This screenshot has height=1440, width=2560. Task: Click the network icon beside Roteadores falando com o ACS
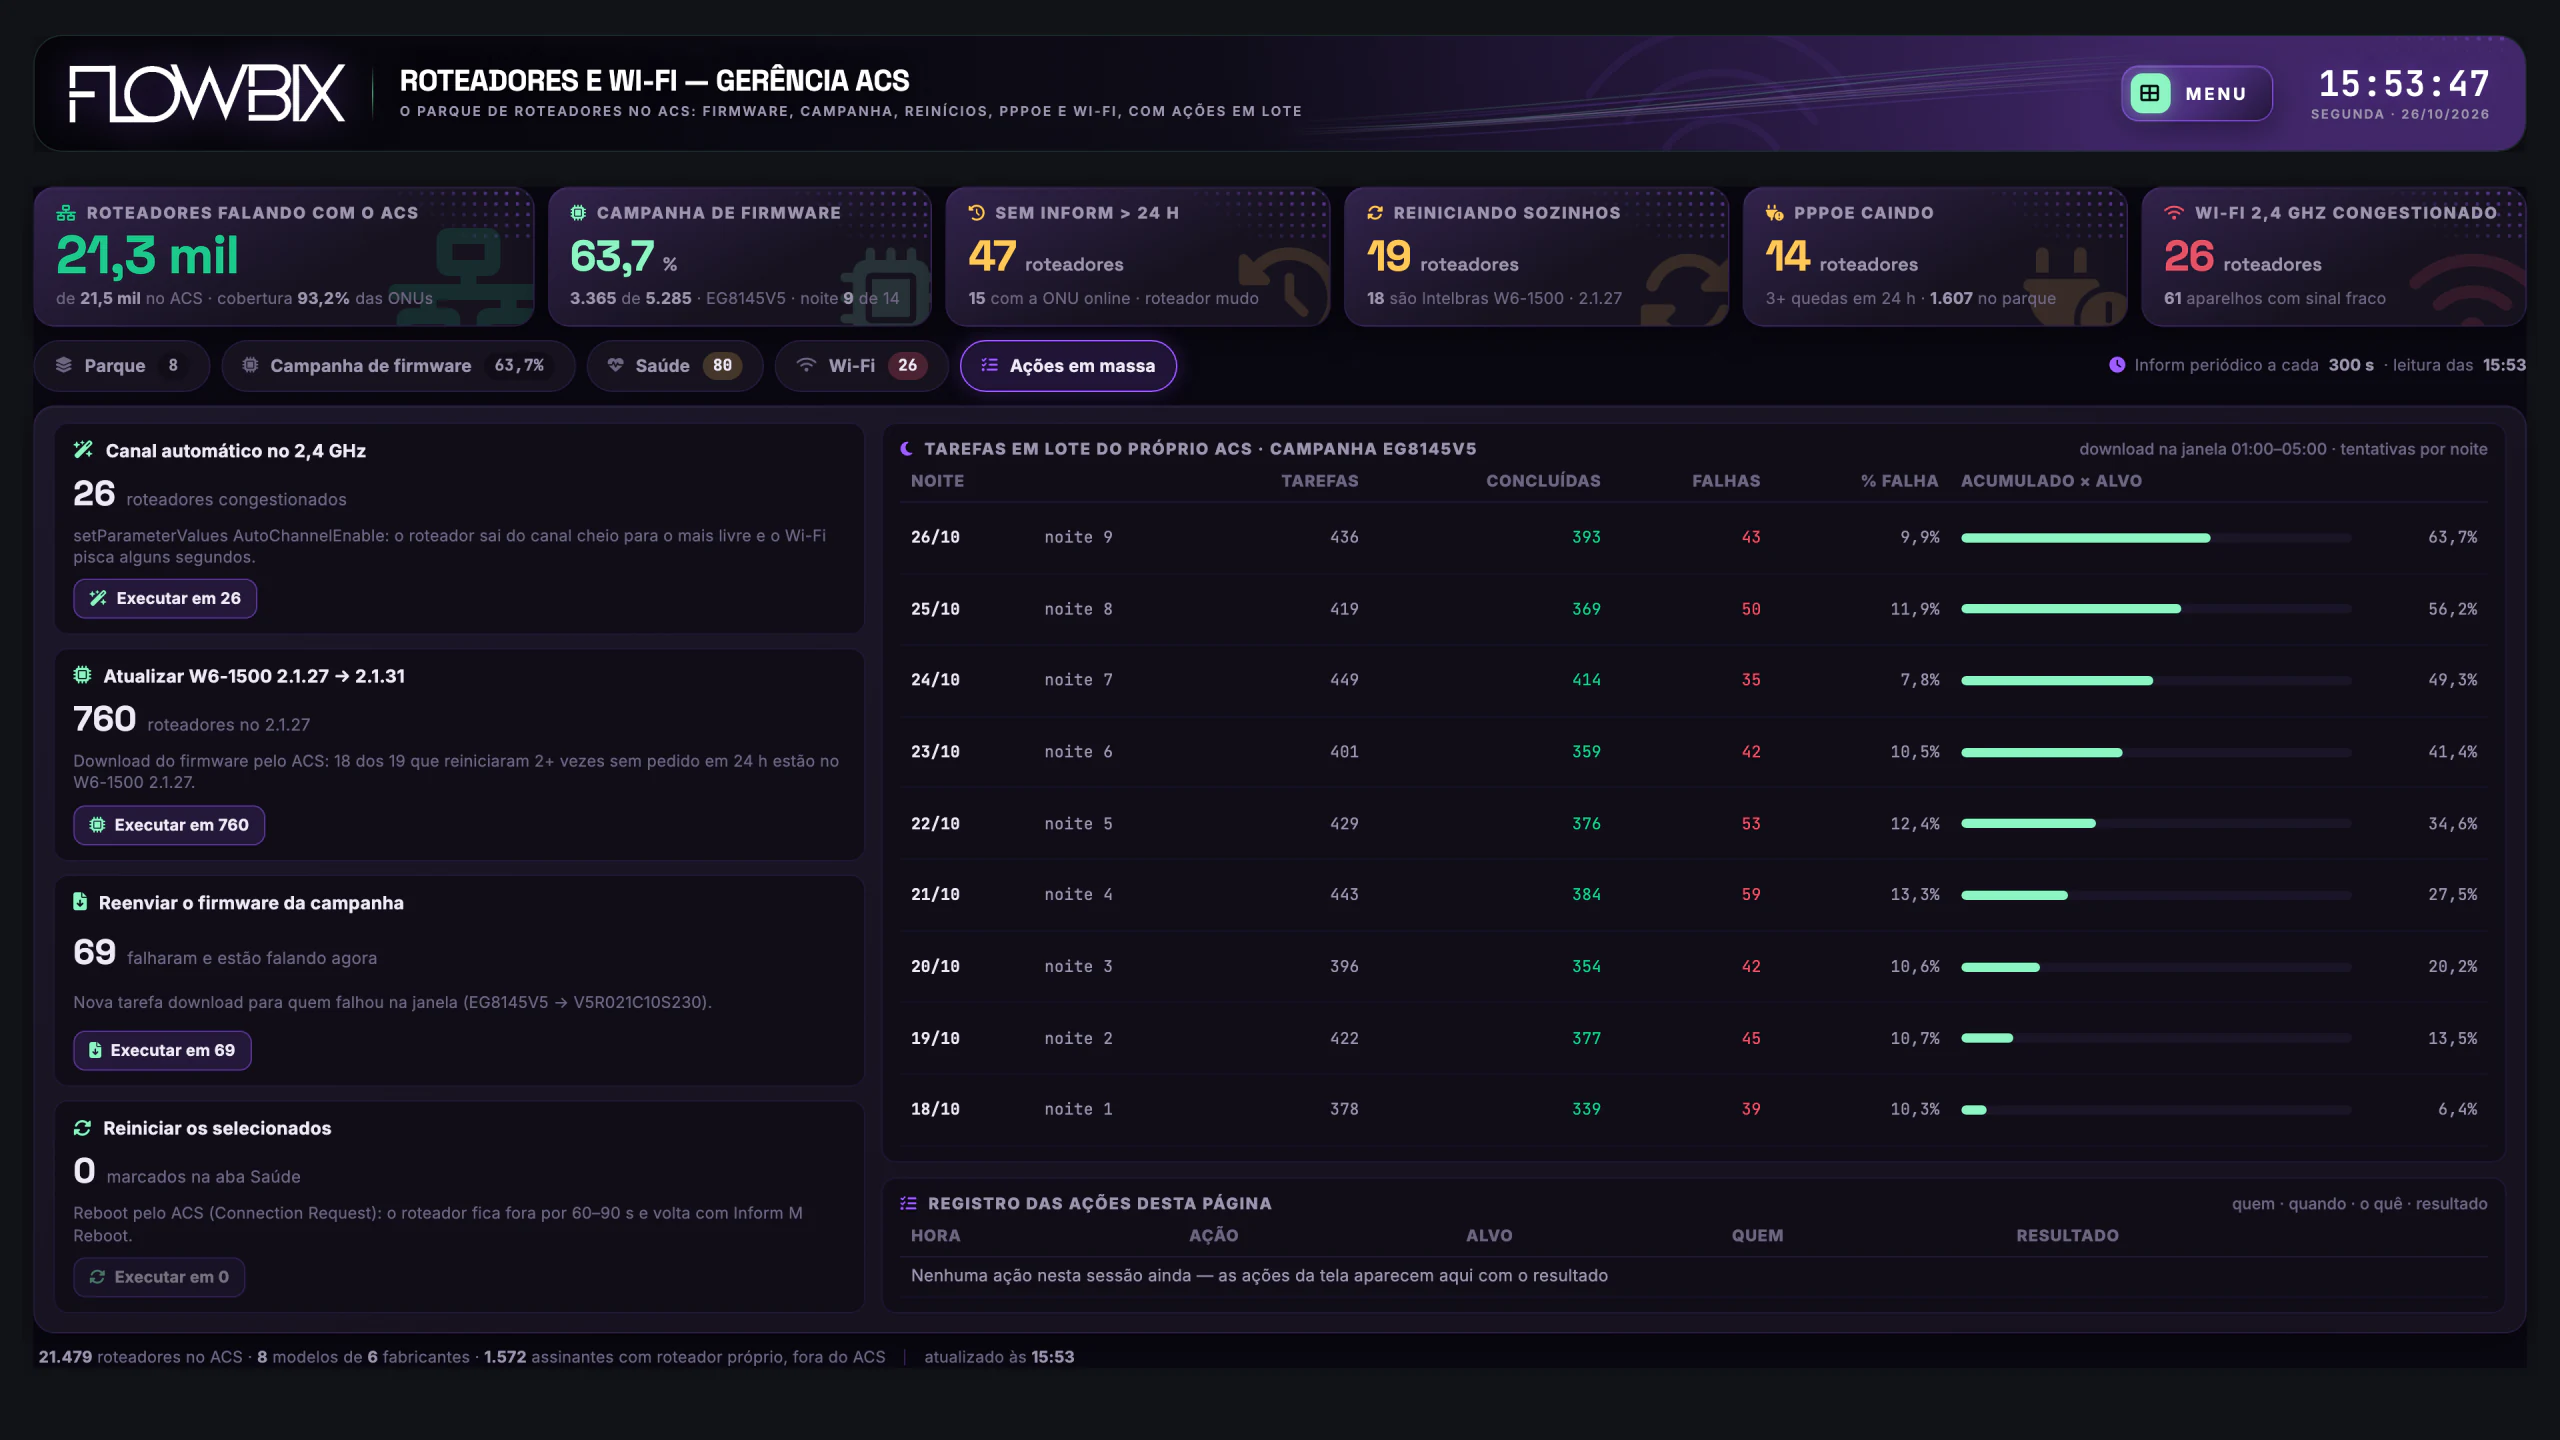[66, 213]
